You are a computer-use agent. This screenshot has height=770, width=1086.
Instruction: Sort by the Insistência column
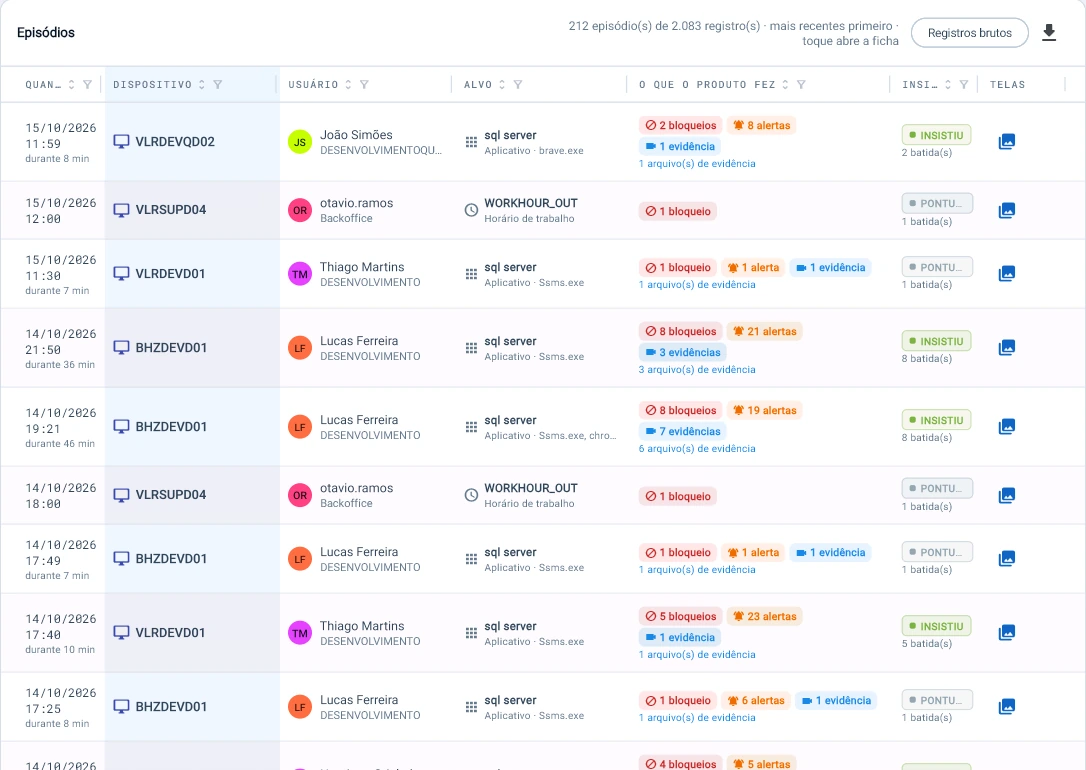948,84
